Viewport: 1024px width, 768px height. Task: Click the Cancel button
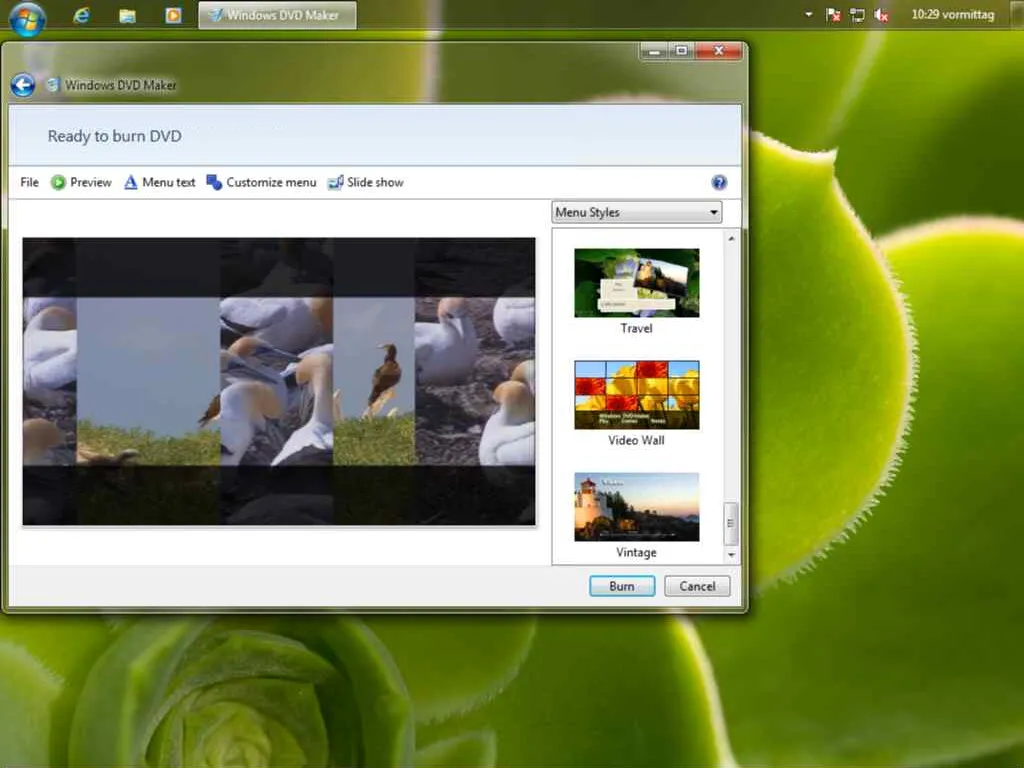point(697,586)
